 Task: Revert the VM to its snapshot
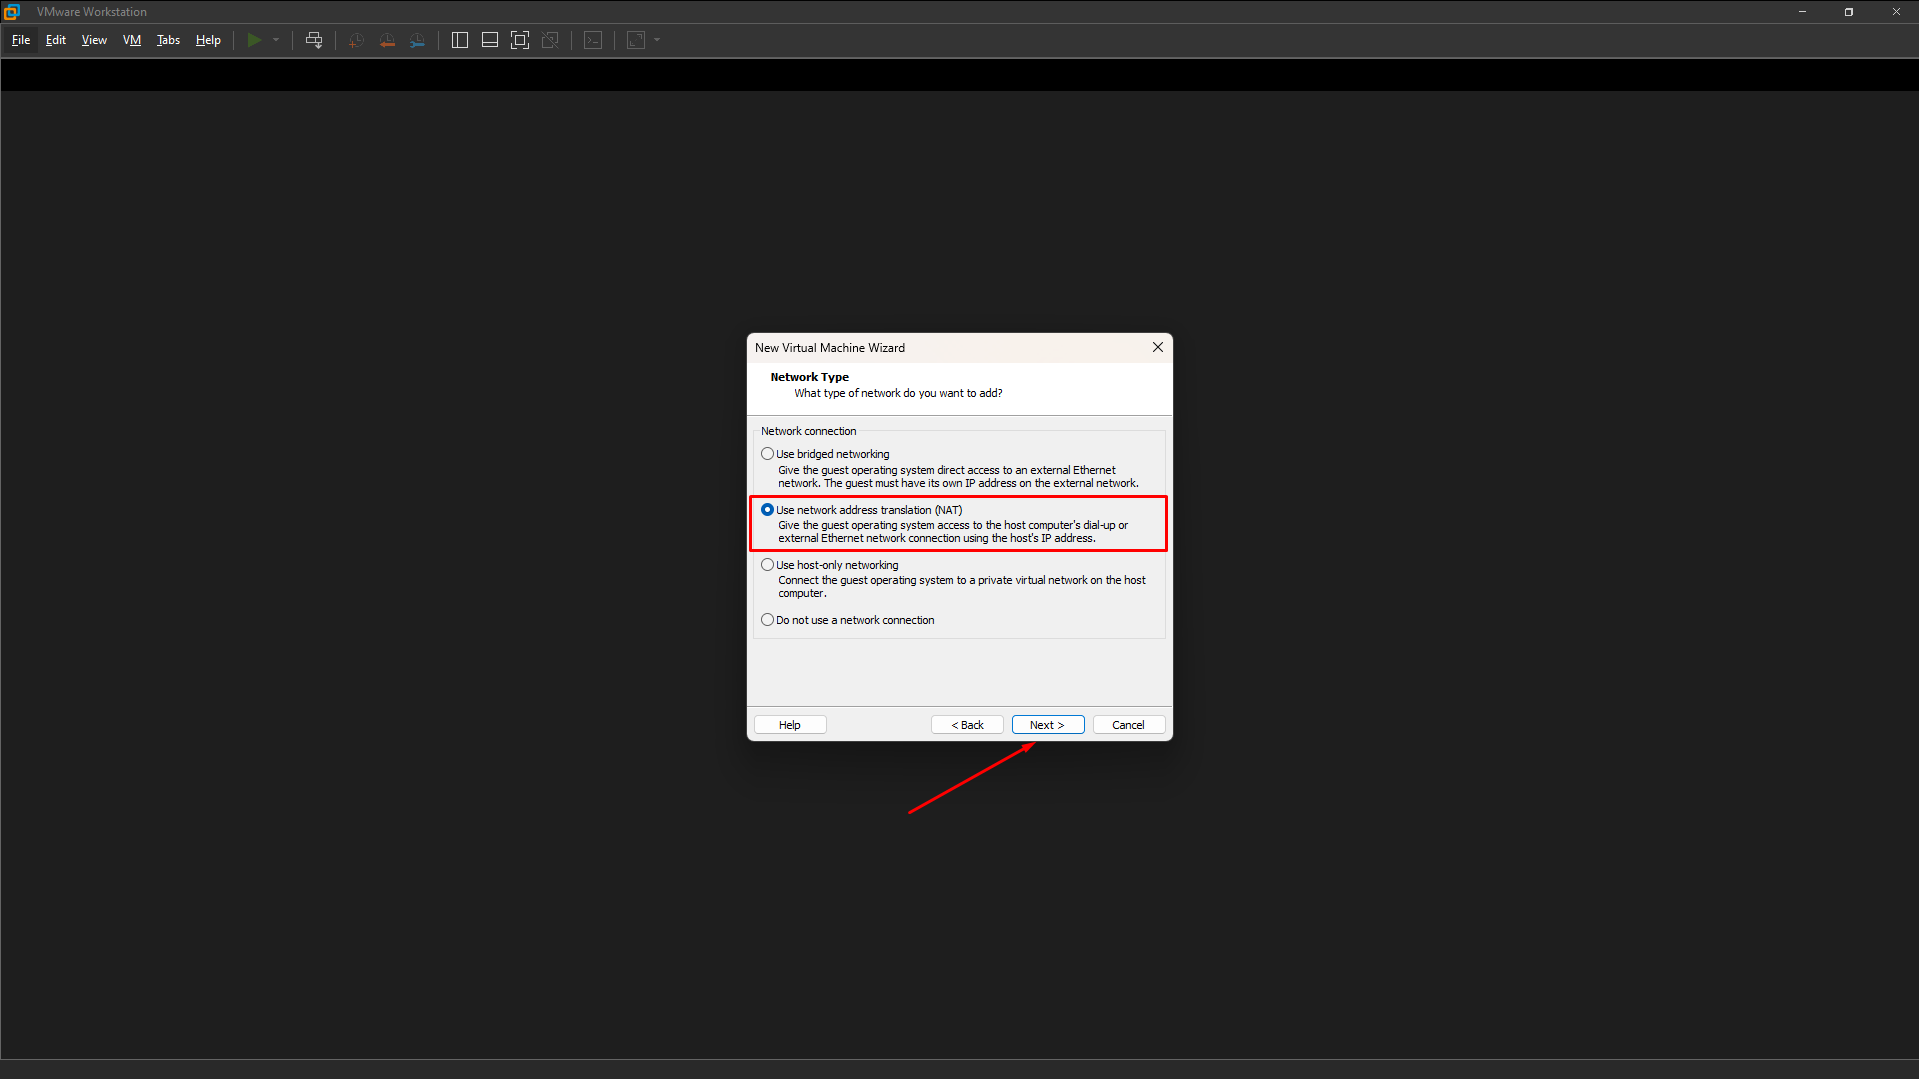tap(387, 40)
